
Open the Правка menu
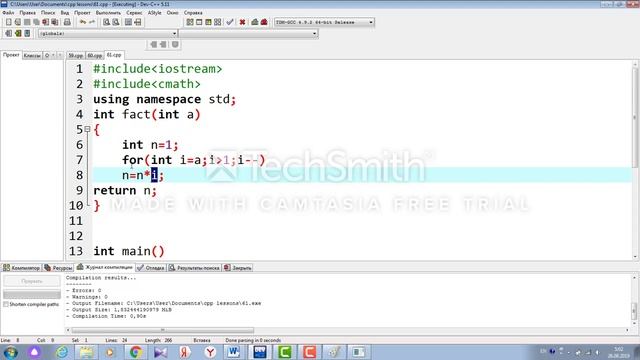click(x=27, y=13)
